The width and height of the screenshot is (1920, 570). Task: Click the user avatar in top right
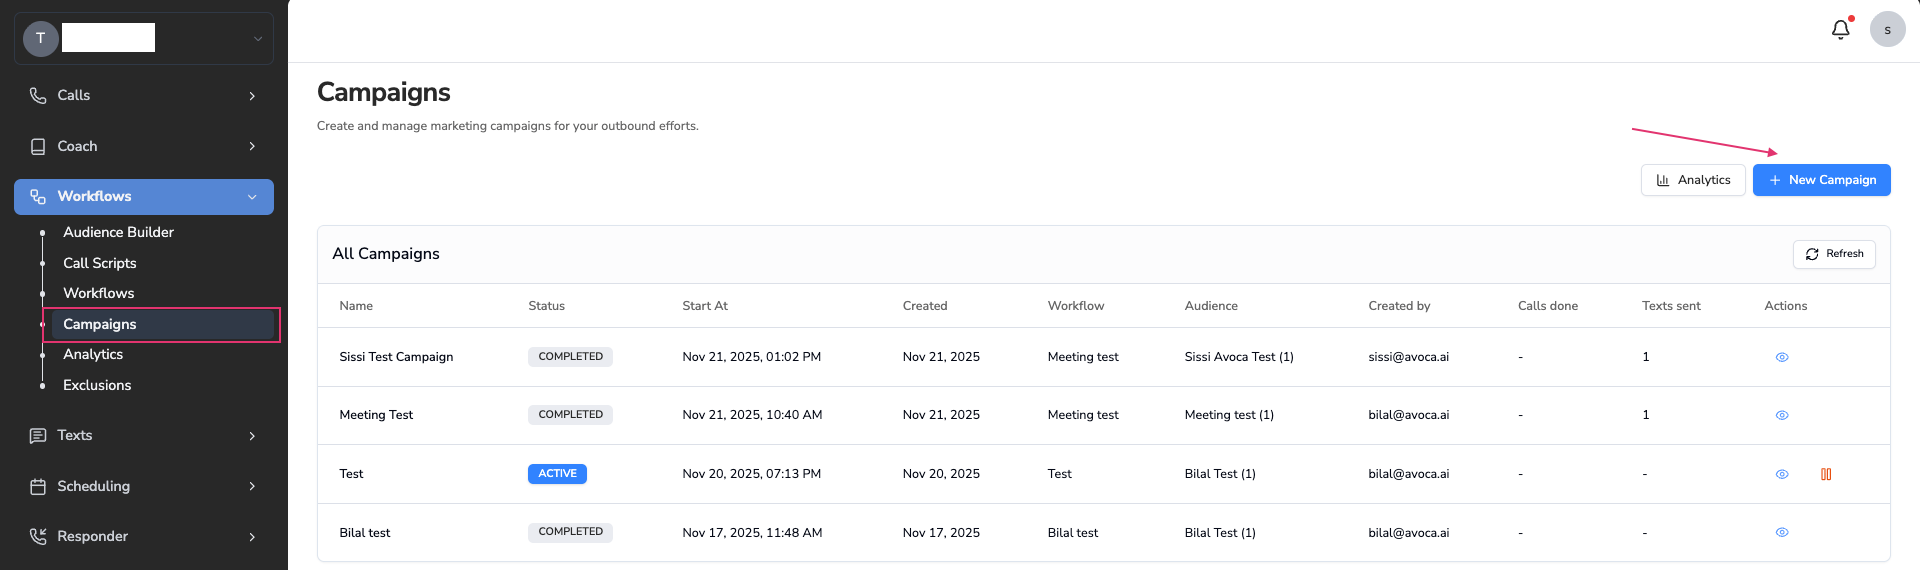coord(1887,30)
